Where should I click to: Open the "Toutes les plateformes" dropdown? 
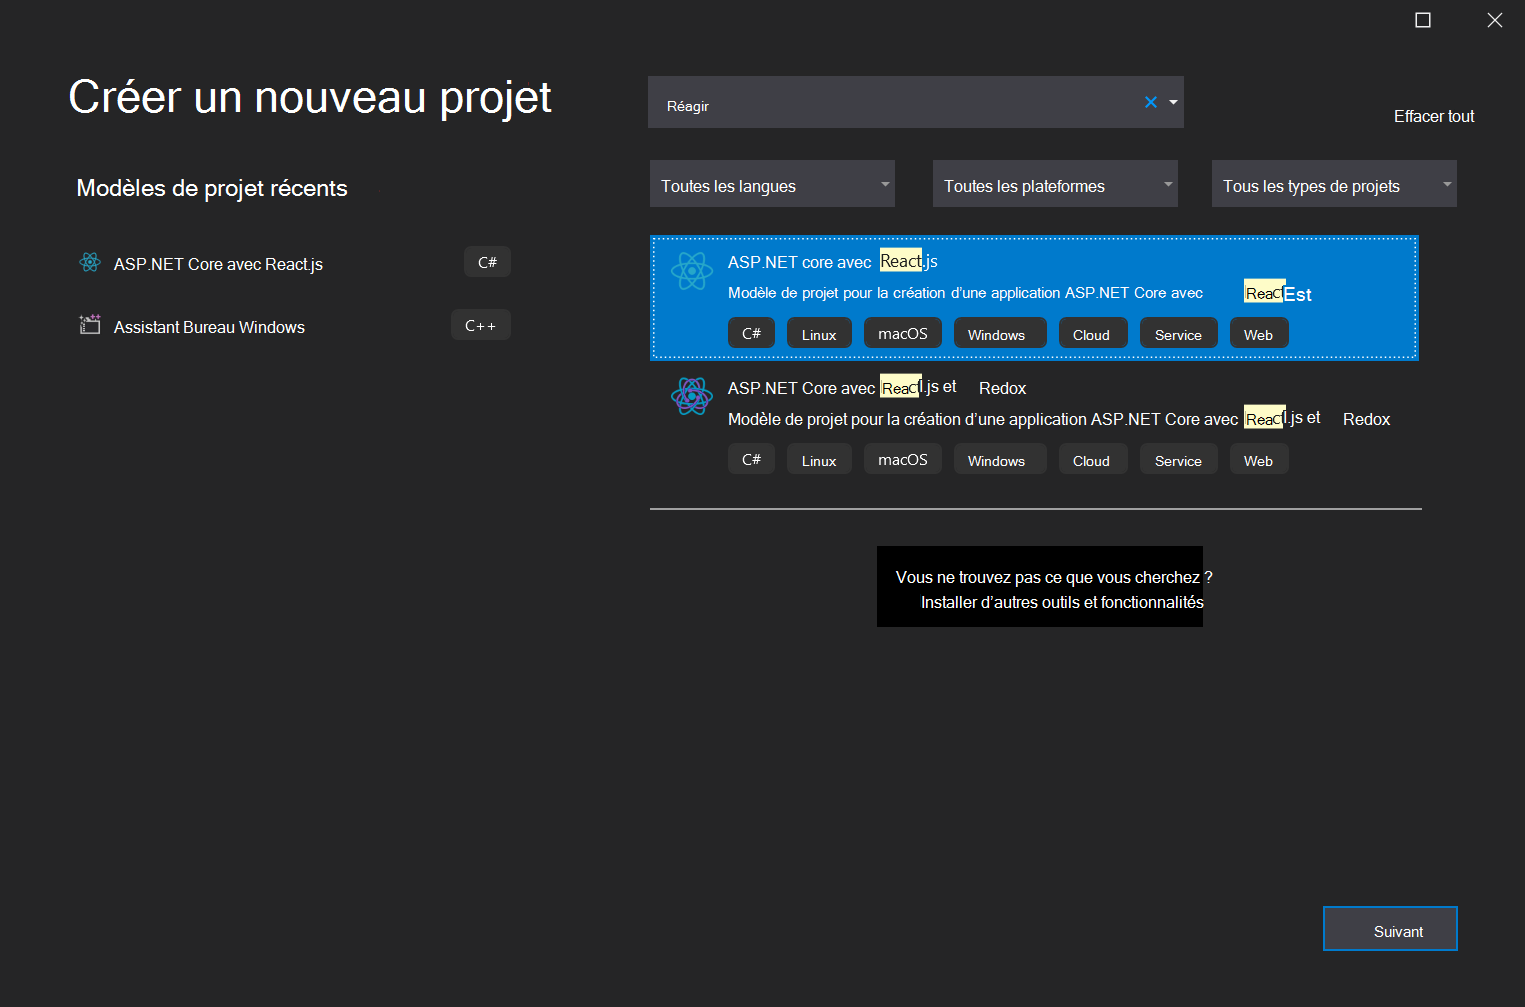pos(1054,184)
